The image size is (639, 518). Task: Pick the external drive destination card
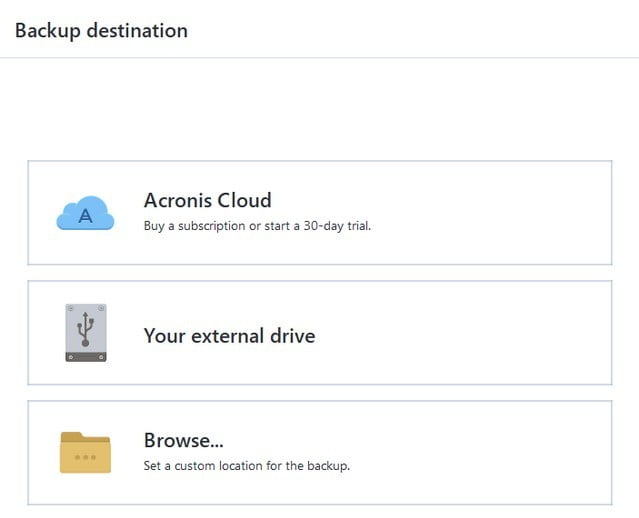point(320,333)
